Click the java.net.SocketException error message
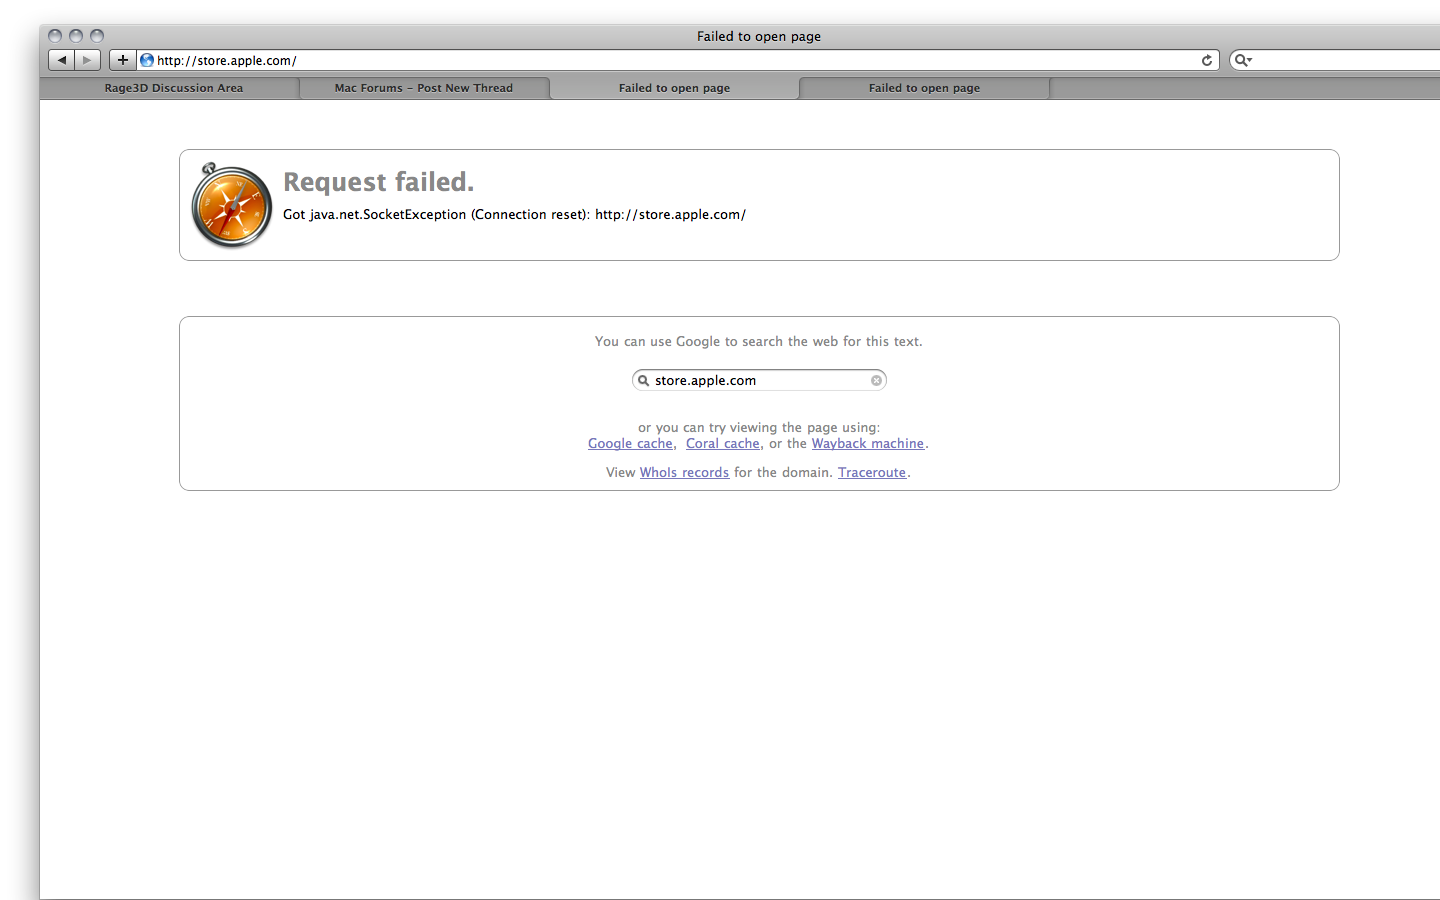Viewport: 1440px width, 900px height. 514,214
